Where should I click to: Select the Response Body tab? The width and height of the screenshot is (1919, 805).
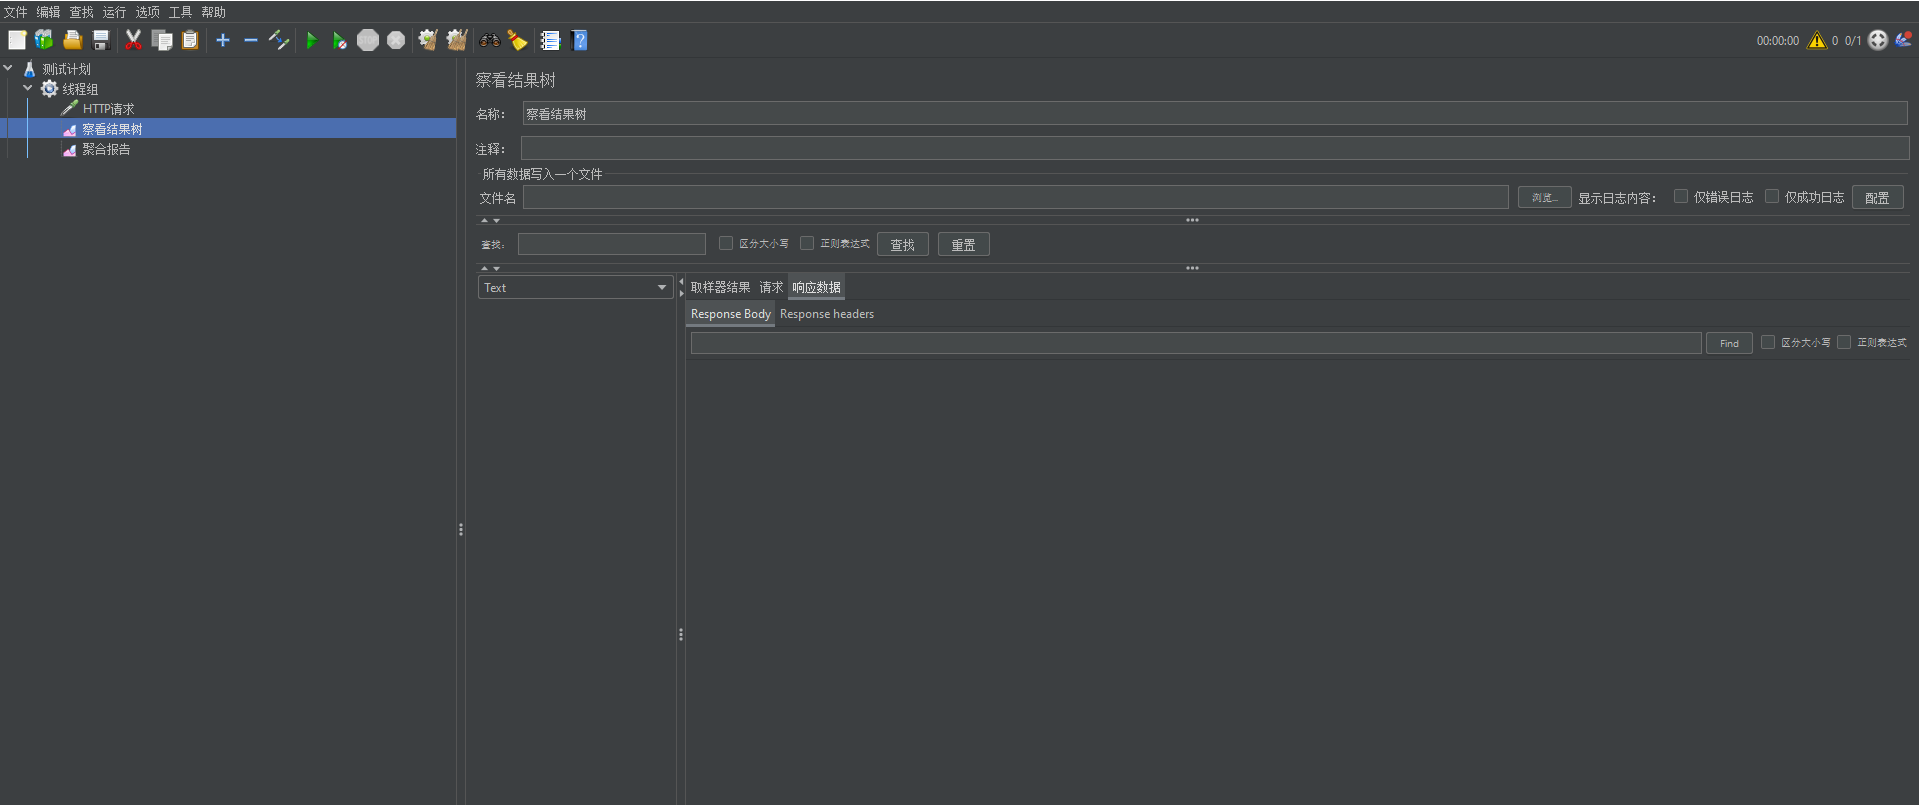tap(730, 314)
